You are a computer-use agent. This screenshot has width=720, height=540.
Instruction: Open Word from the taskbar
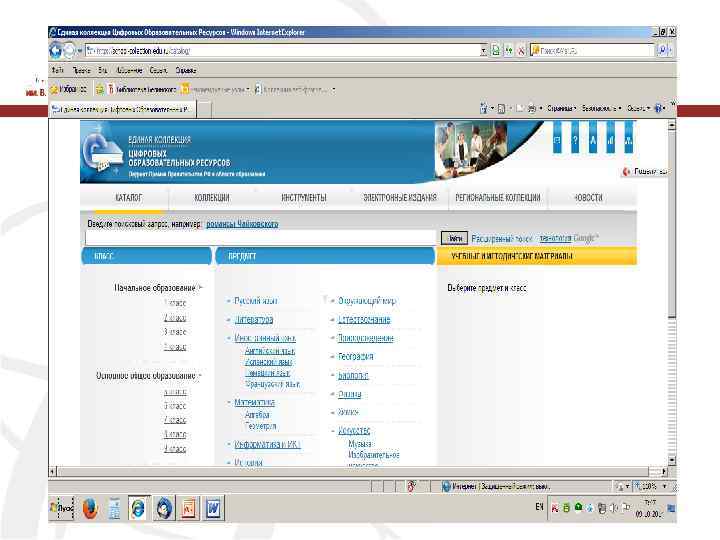pos(213,508)
